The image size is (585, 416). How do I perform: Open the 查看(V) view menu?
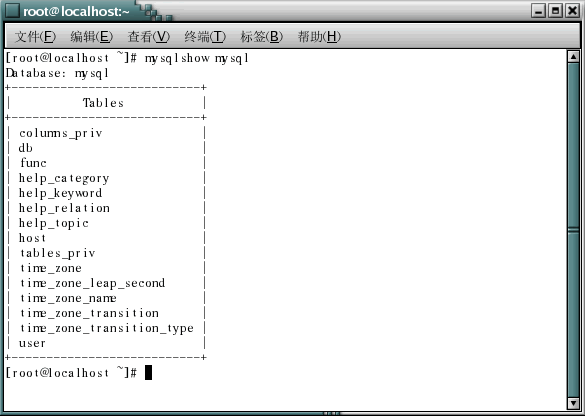pyautogui.click(x=148, y=37)
